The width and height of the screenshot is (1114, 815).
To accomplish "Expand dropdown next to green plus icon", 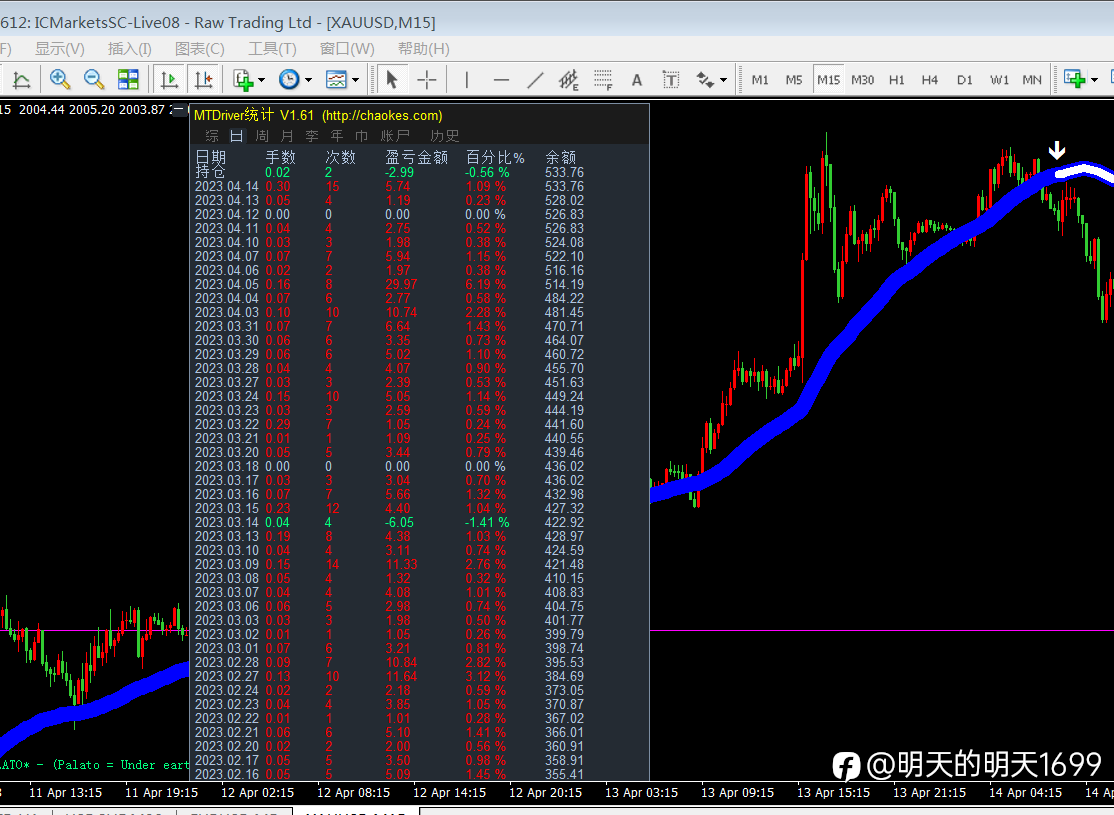I will coord(1094,80).
